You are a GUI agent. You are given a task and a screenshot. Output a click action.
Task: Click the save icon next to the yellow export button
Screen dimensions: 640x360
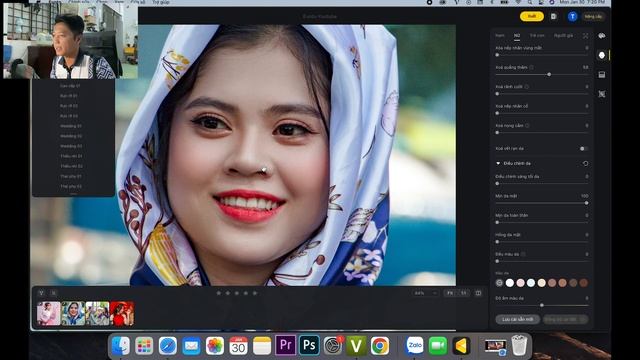pyautogui.click(x=553, y=16)
